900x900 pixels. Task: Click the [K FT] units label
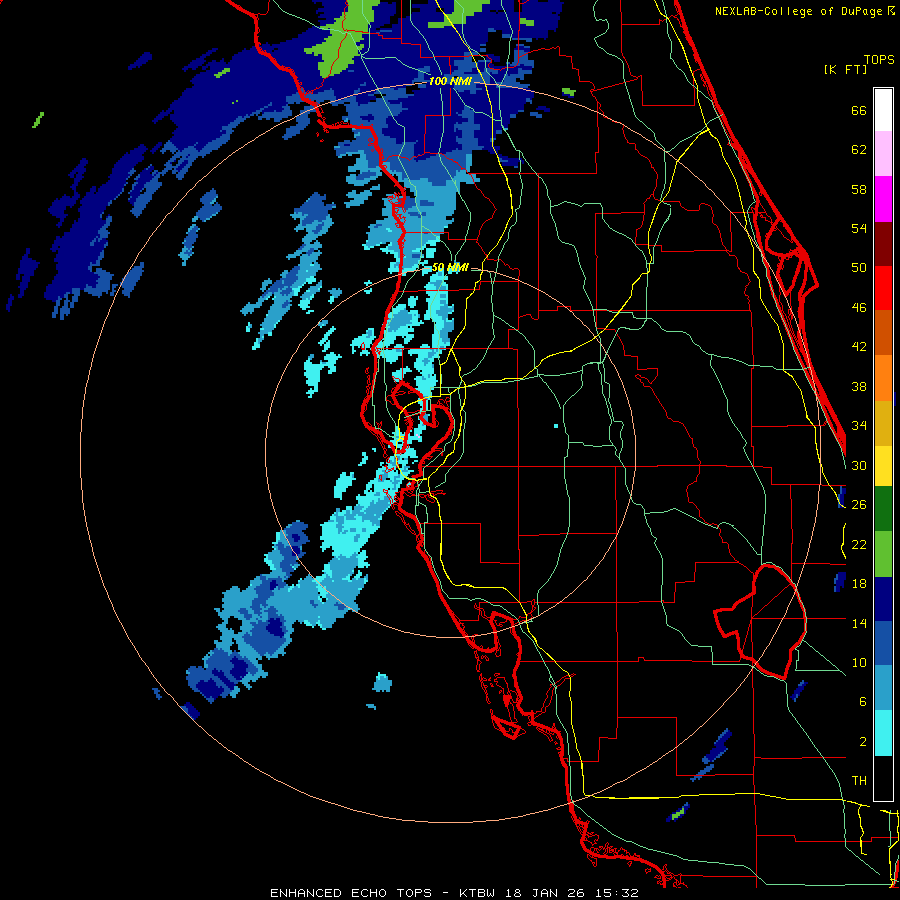pyautogui.click(x=845, y=69)
